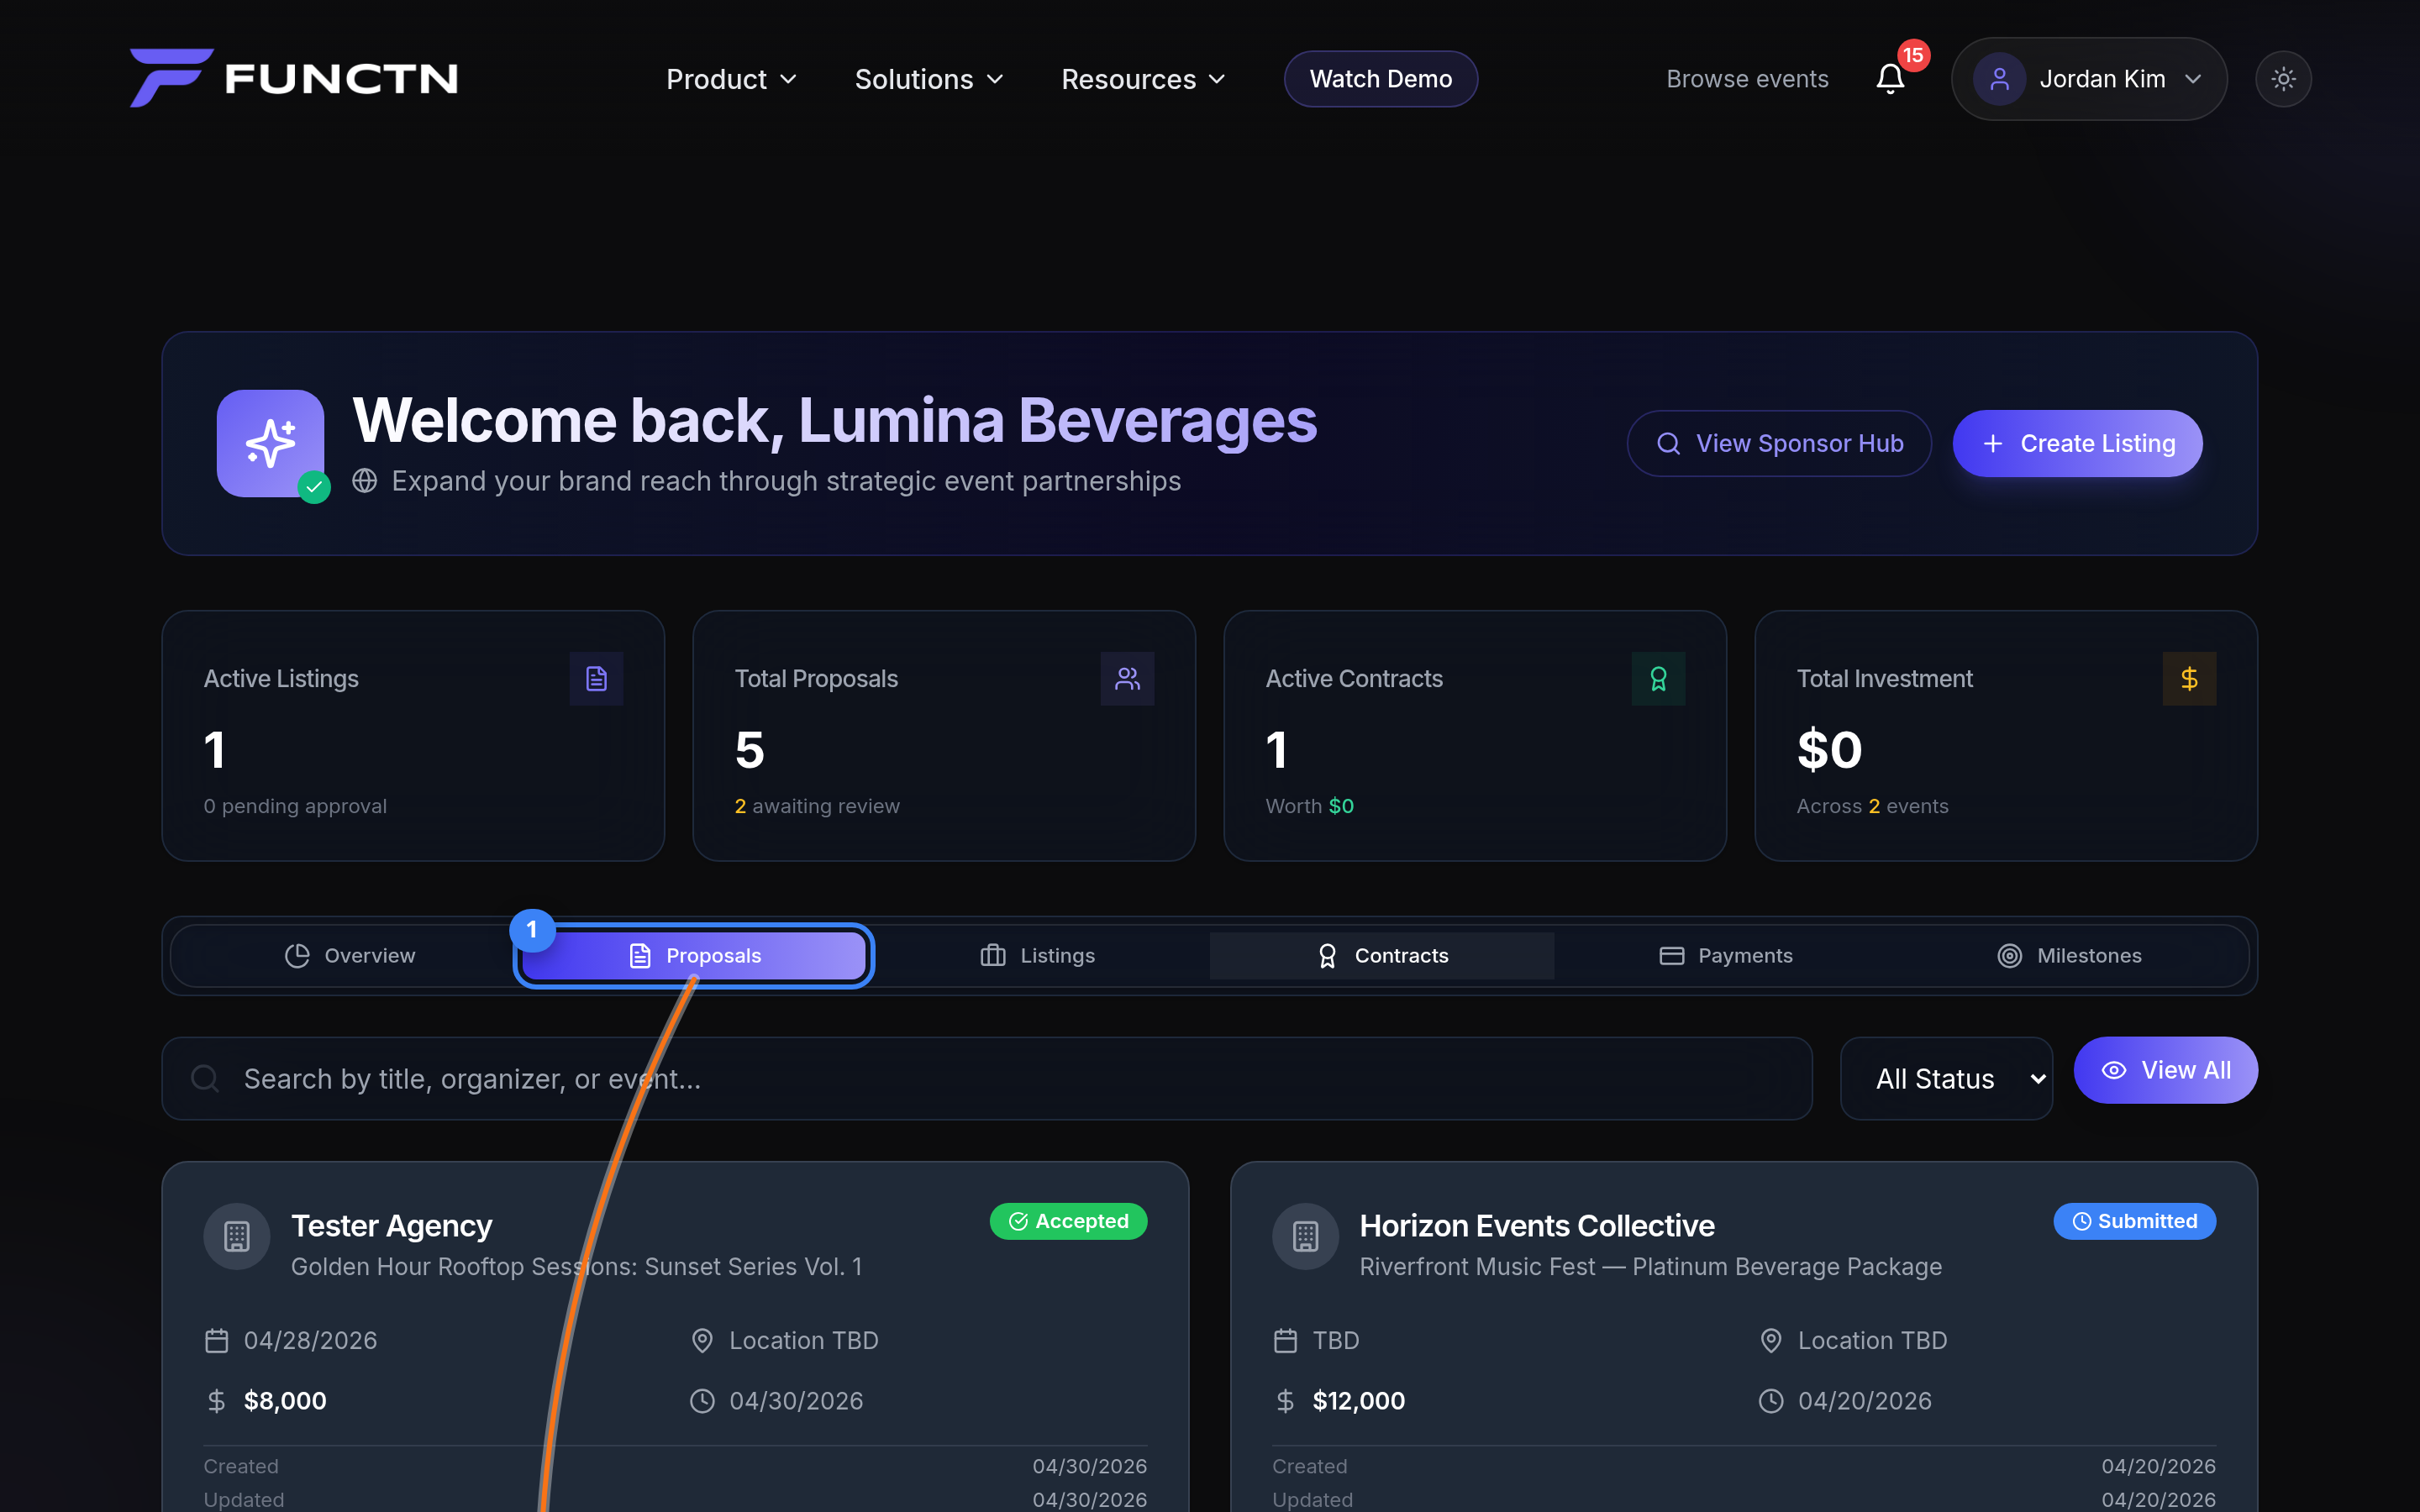Click the Active Contracts ribbon icon

[x=1658, y=678]
